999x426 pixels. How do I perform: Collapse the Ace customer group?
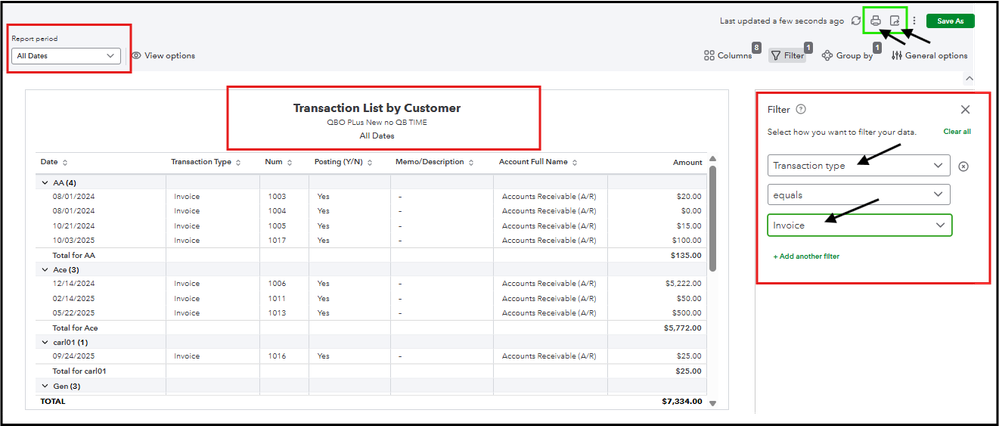(44, 269)
